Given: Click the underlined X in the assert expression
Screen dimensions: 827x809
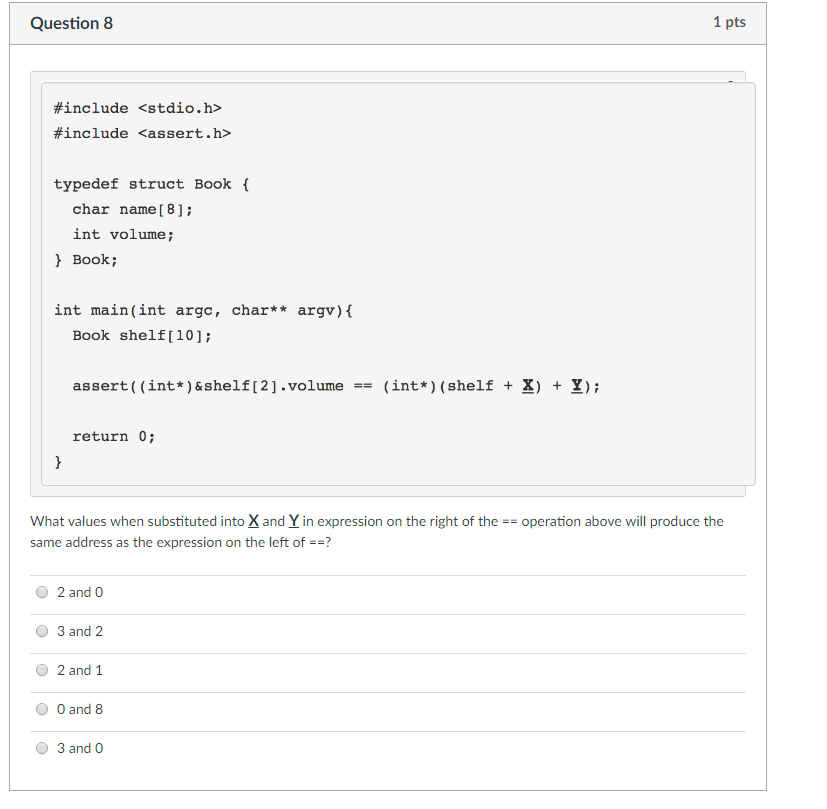Looking at the screenshot, I should point(526,385).
